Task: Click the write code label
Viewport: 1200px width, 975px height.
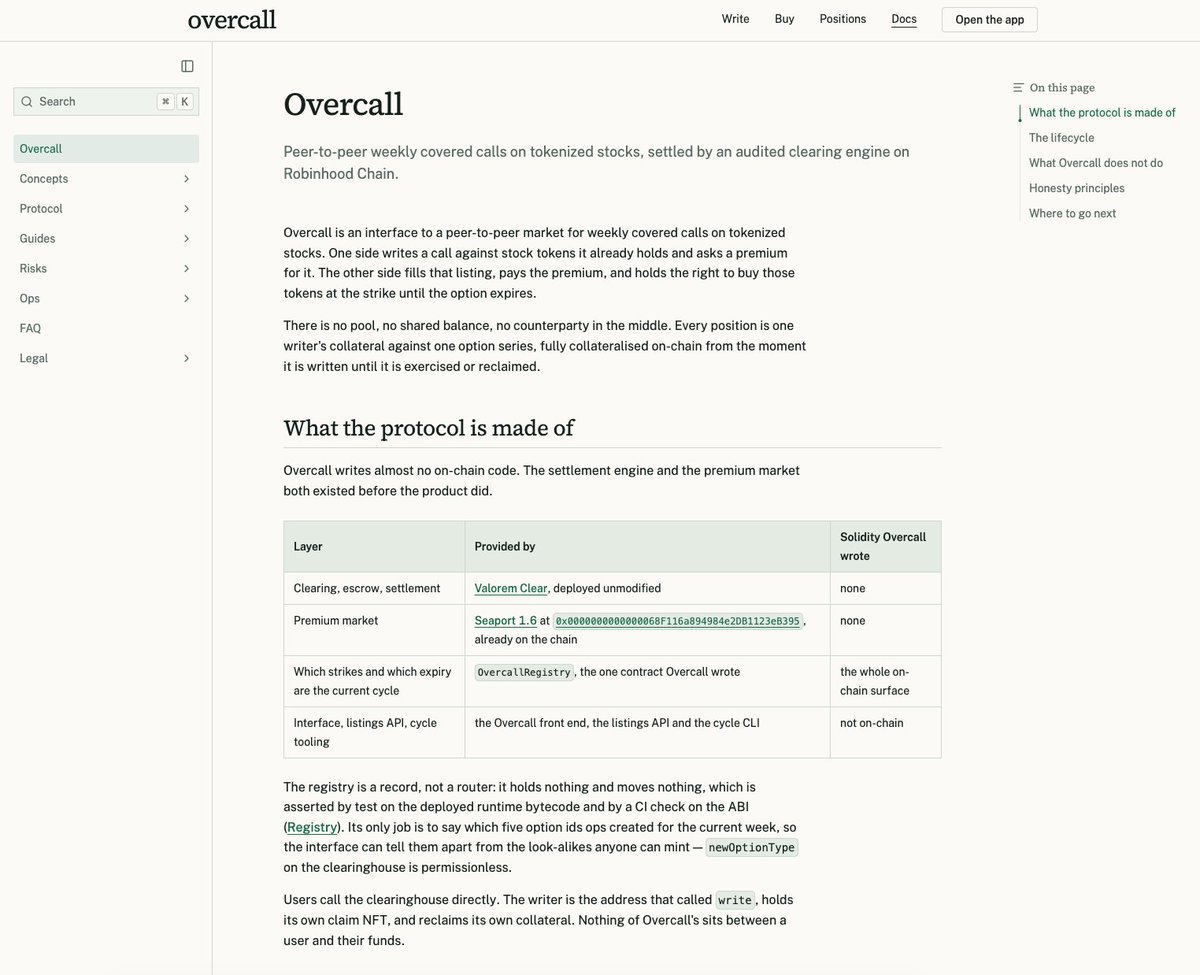Action: pos(735,900)
